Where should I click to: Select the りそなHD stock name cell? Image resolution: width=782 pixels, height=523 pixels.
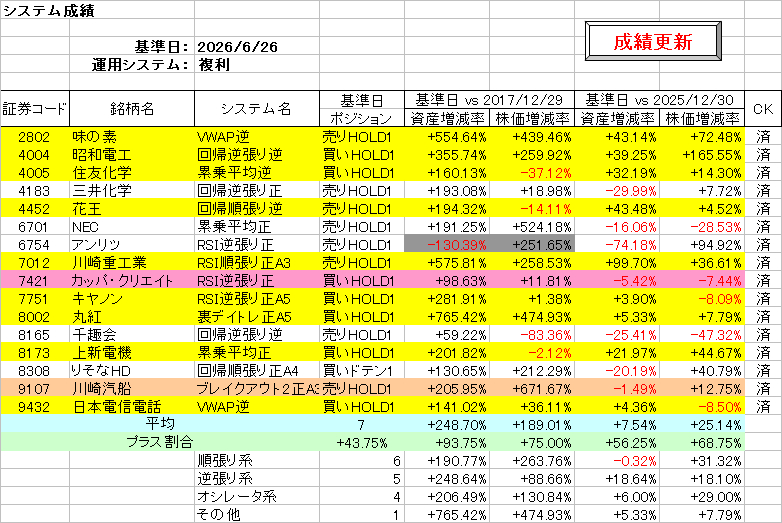pos(132,370)
